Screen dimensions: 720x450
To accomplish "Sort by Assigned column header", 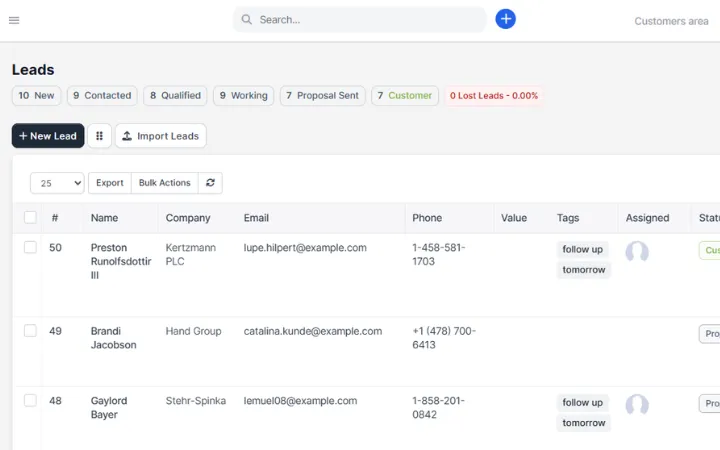I will point(647,218).
